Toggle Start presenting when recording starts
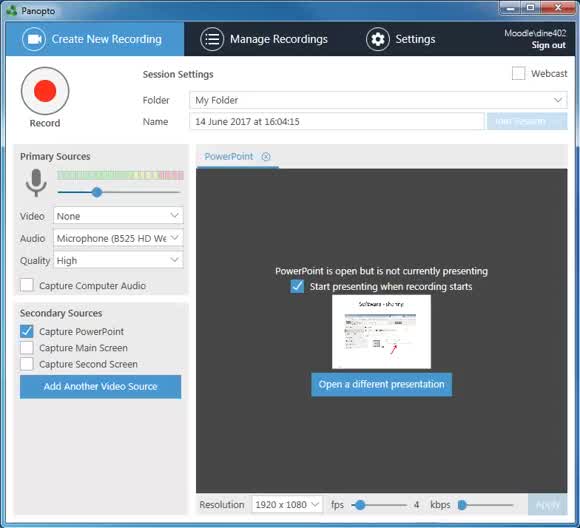The image size is (580, 528). coord(297,286)
